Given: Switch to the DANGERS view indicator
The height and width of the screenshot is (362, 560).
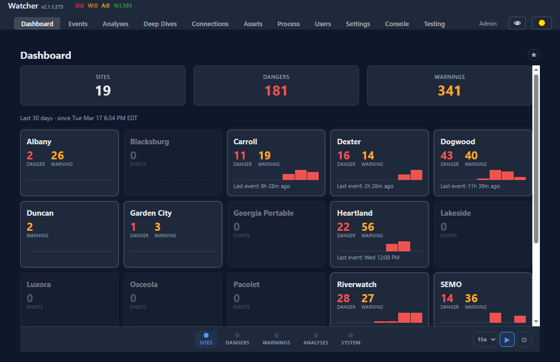Looking at the screenshot, I should [x=237, y=339].
